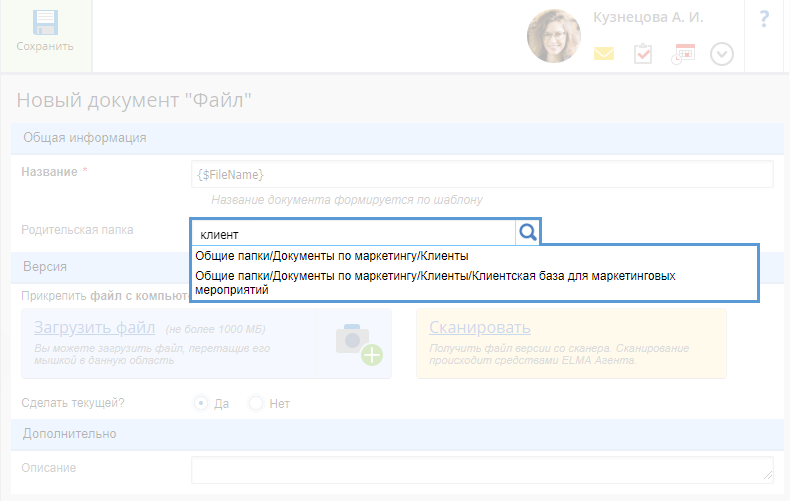Viewport: 790px width, 501px height.
Task: Click the Сохранить floppy disk icon
Action: click(x=45, y=23)
